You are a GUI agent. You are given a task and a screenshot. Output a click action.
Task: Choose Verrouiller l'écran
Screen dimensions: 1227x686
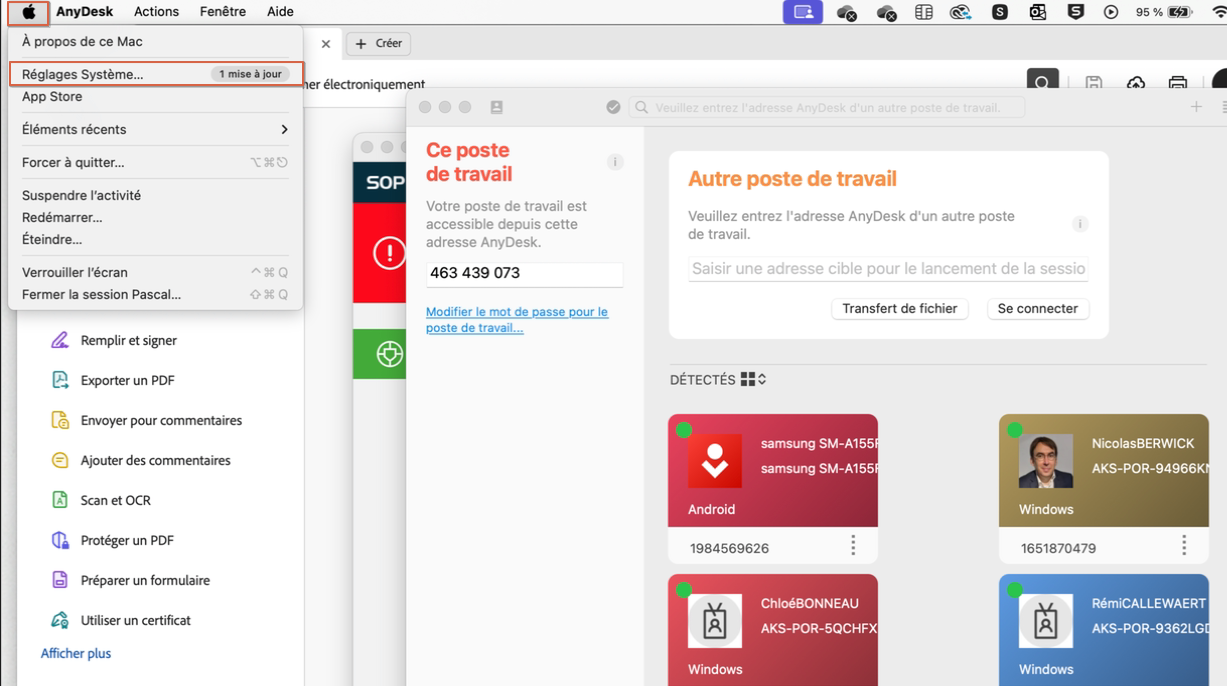click(x=155, y=272)
